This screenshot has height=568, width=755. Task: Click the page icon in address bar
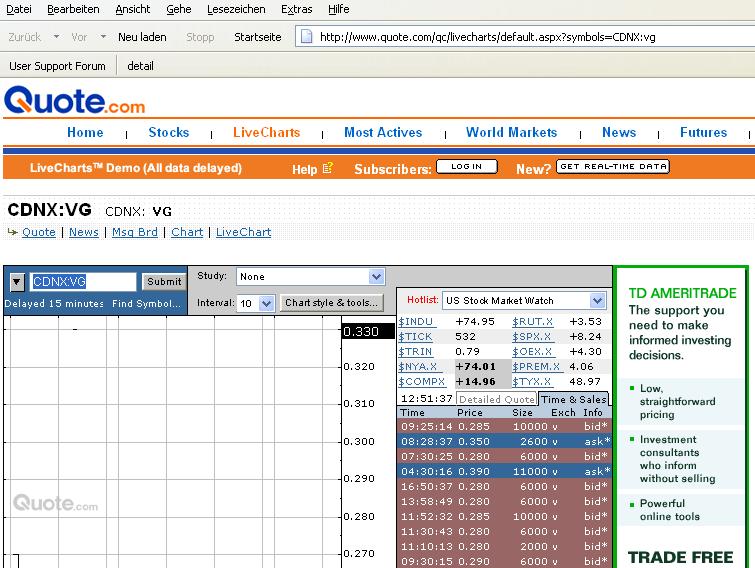pyautogui.click(x=305, y=37)
